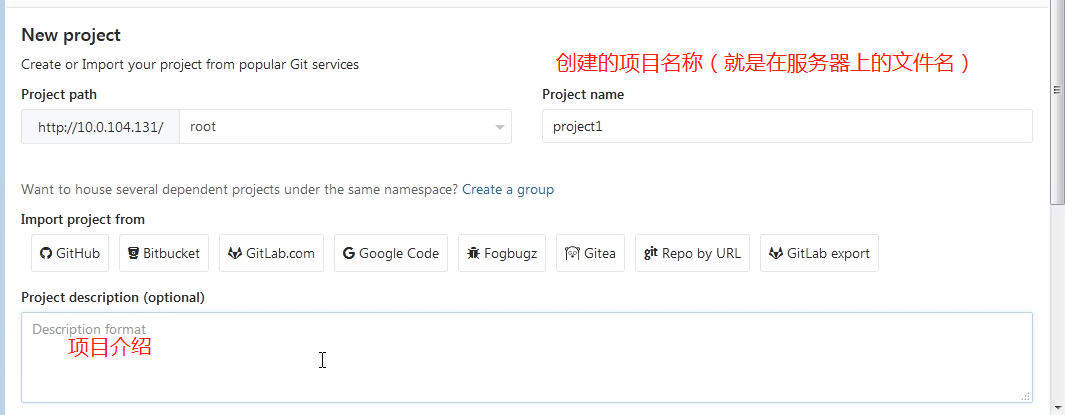Click the Project path label
This screenshot has width=1065, height=415.
point(58,94)
